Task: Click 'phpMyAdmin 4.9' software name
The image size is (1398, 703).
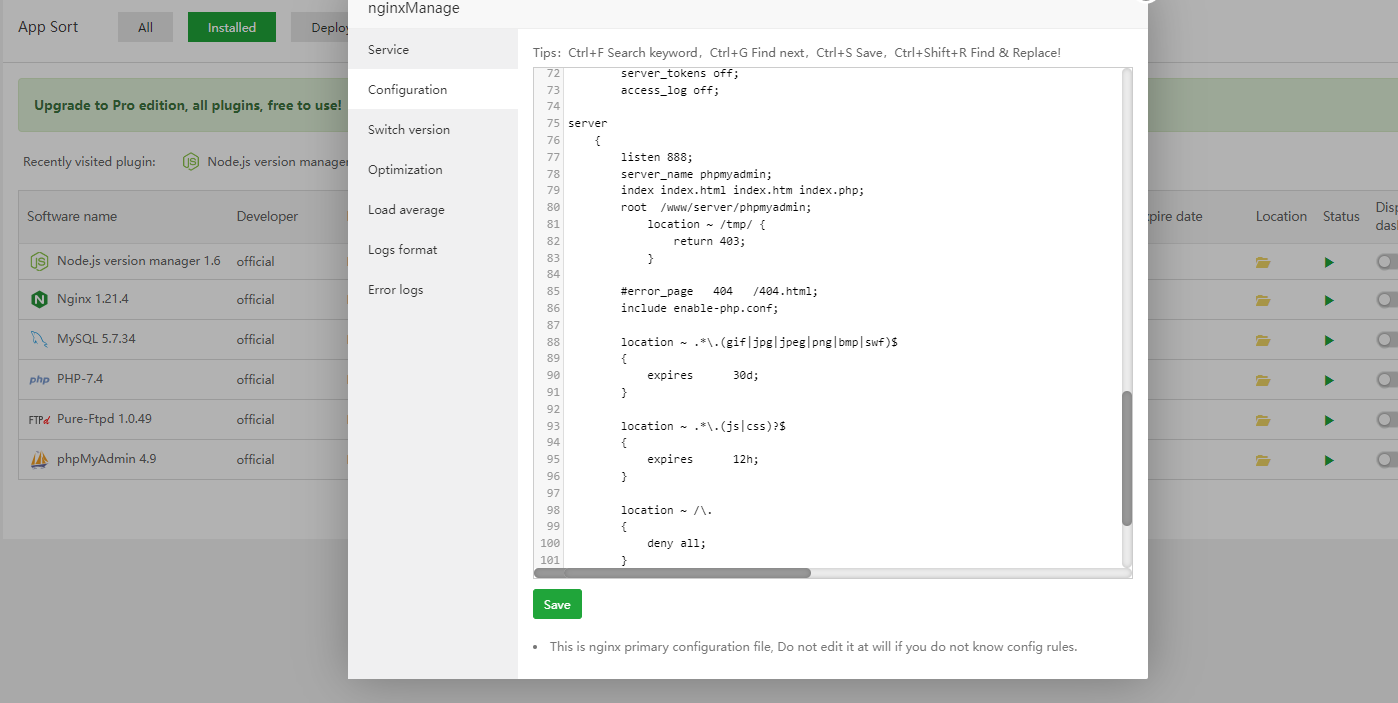Action: [x=107, y=459]
